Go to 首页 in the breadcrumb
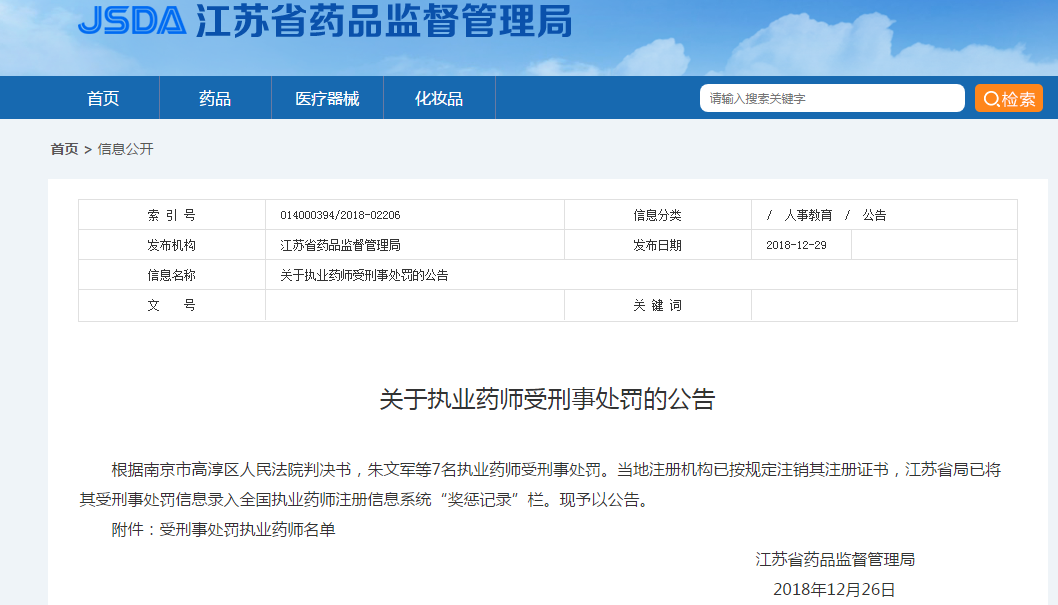This screenshot has width=1058, height=605. coord(65,149)
